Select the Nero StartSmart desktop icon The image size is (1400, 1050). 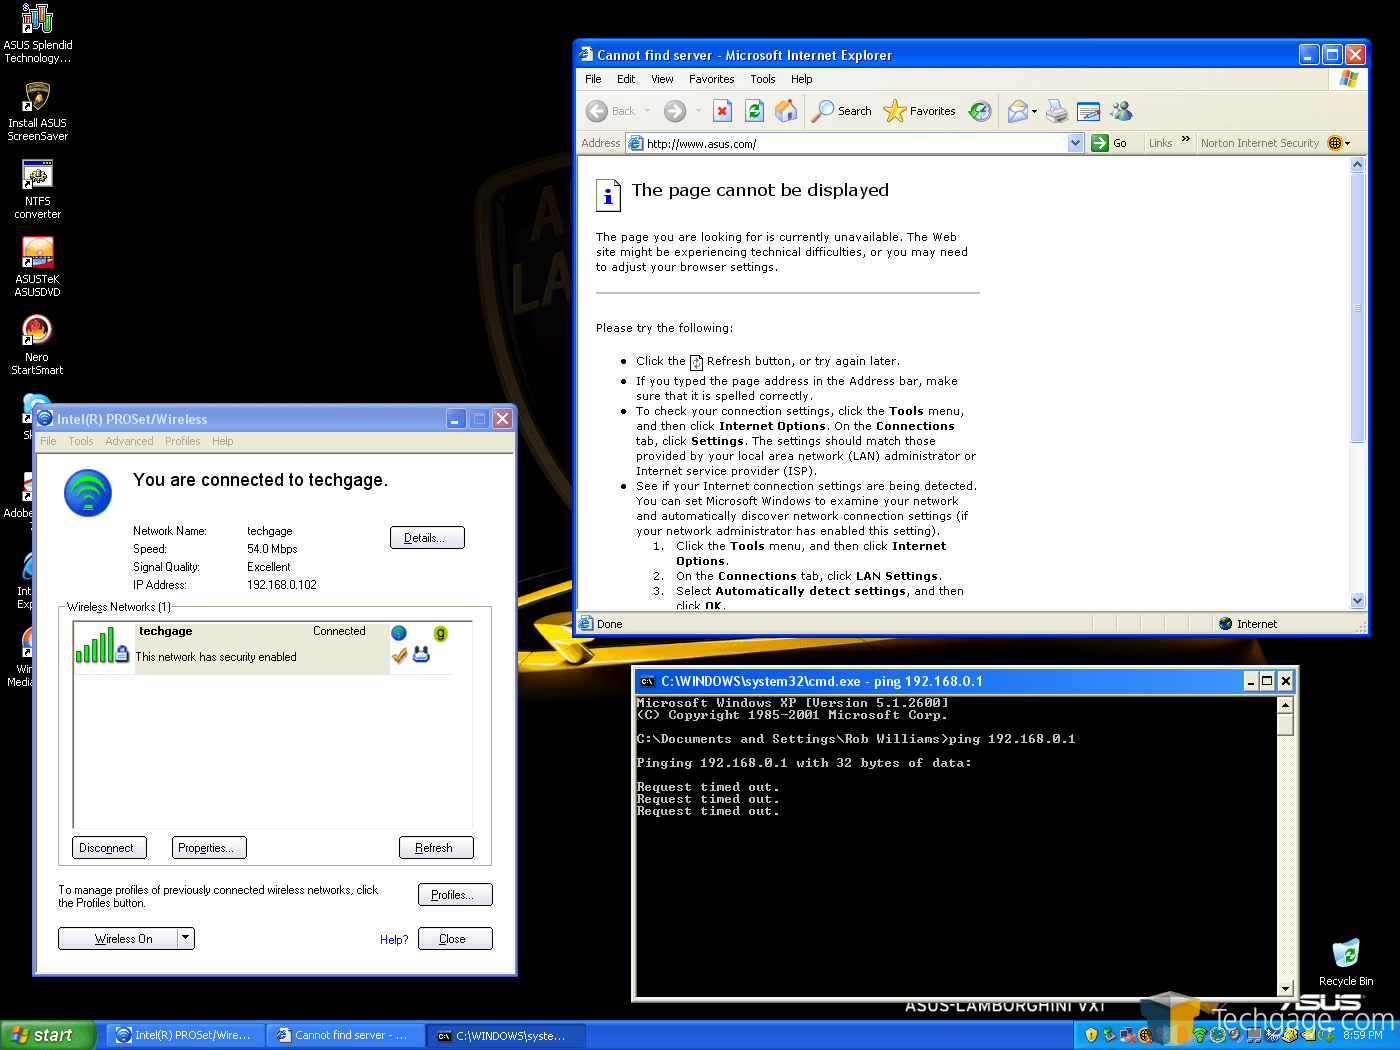click(x=37, y=346)
